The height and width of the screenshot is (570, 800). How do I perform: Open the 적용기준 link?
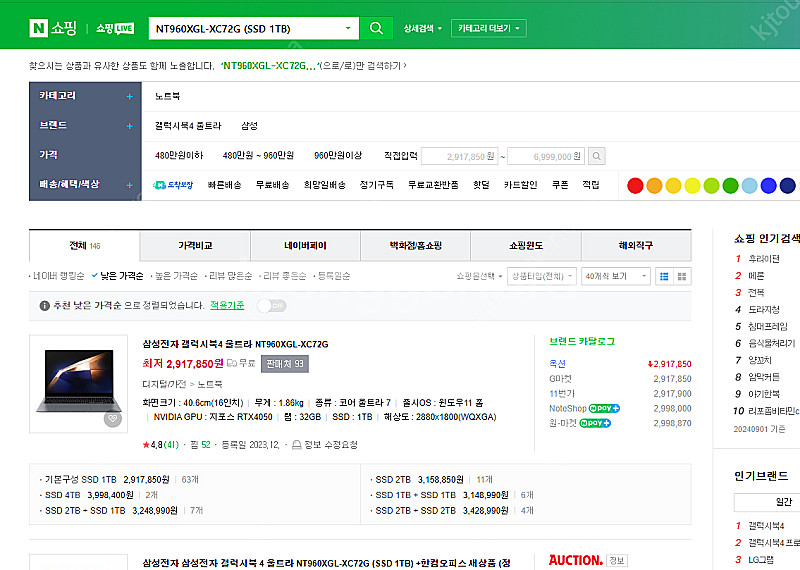coord(227,305)
